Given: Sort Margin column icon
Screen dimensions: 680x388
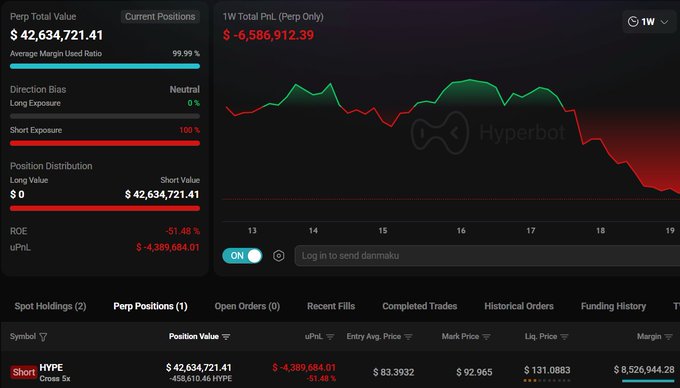Looking at the screenshot, I should (668, 337).
